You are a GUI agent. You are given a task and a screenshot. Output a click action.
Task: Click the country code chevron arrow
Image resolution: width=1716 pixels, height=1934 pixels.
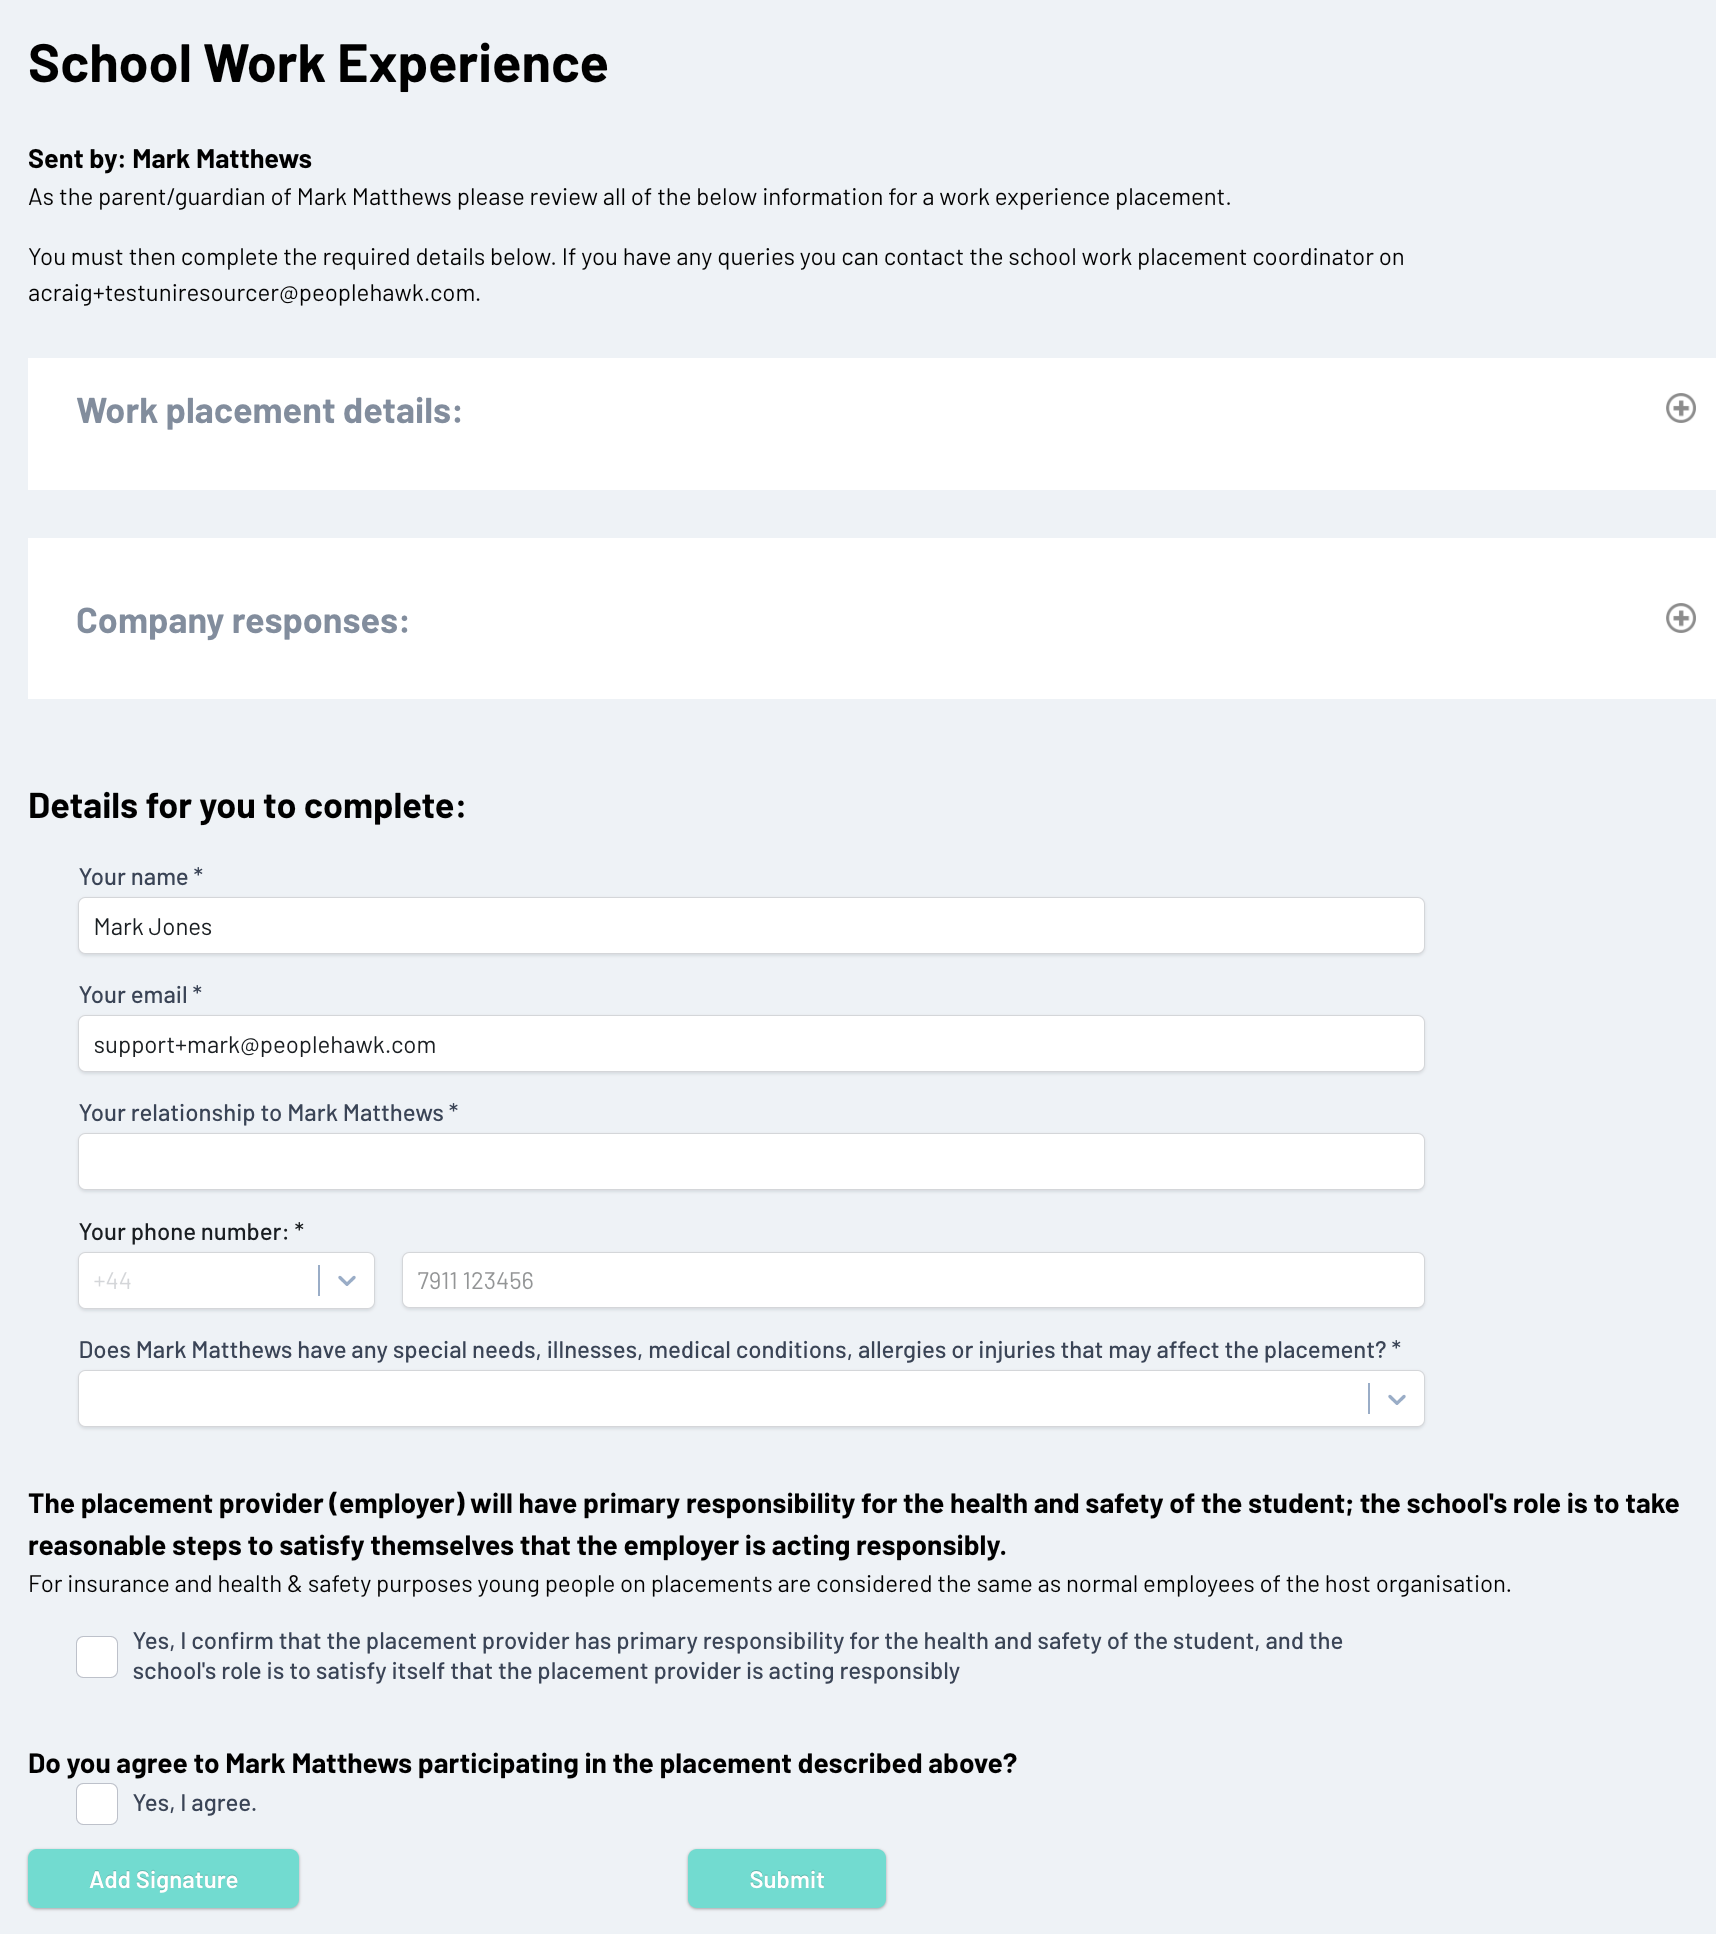click(347, 1280)
